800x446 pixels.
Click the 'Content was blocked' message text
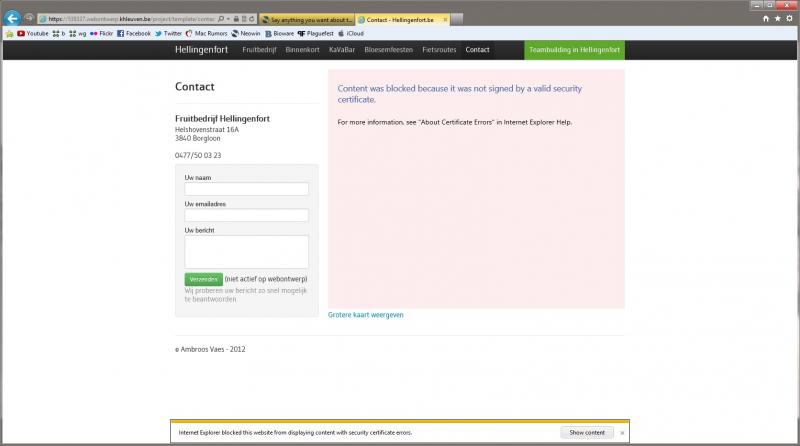[460, 94]
